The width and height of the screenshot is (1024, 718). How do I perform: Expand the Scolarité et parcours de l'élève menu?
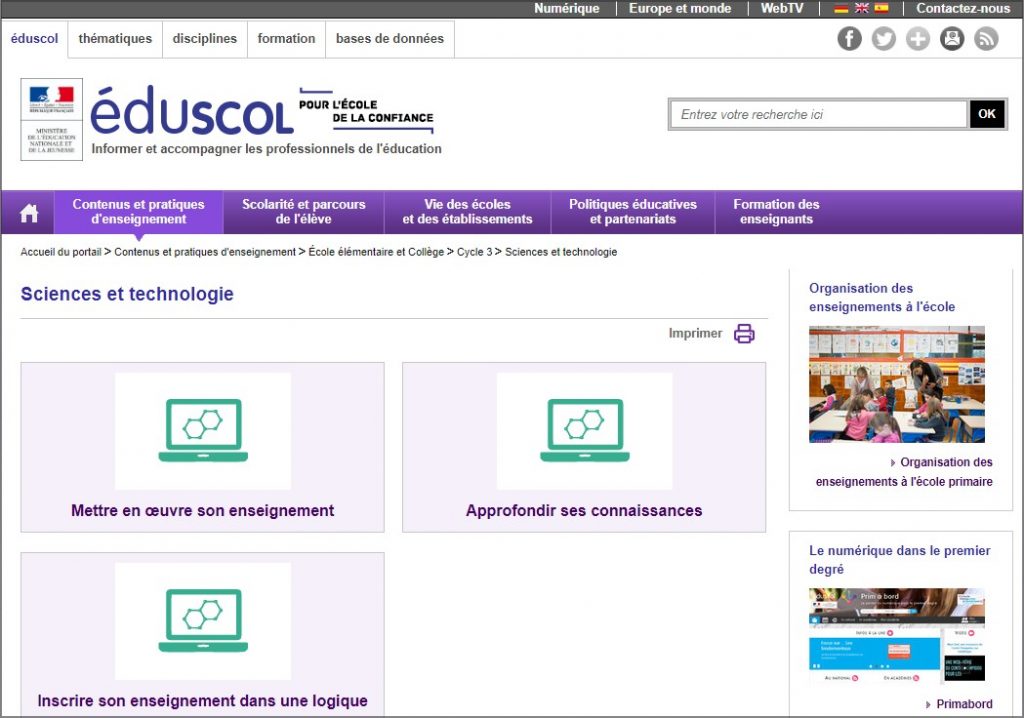304,211
